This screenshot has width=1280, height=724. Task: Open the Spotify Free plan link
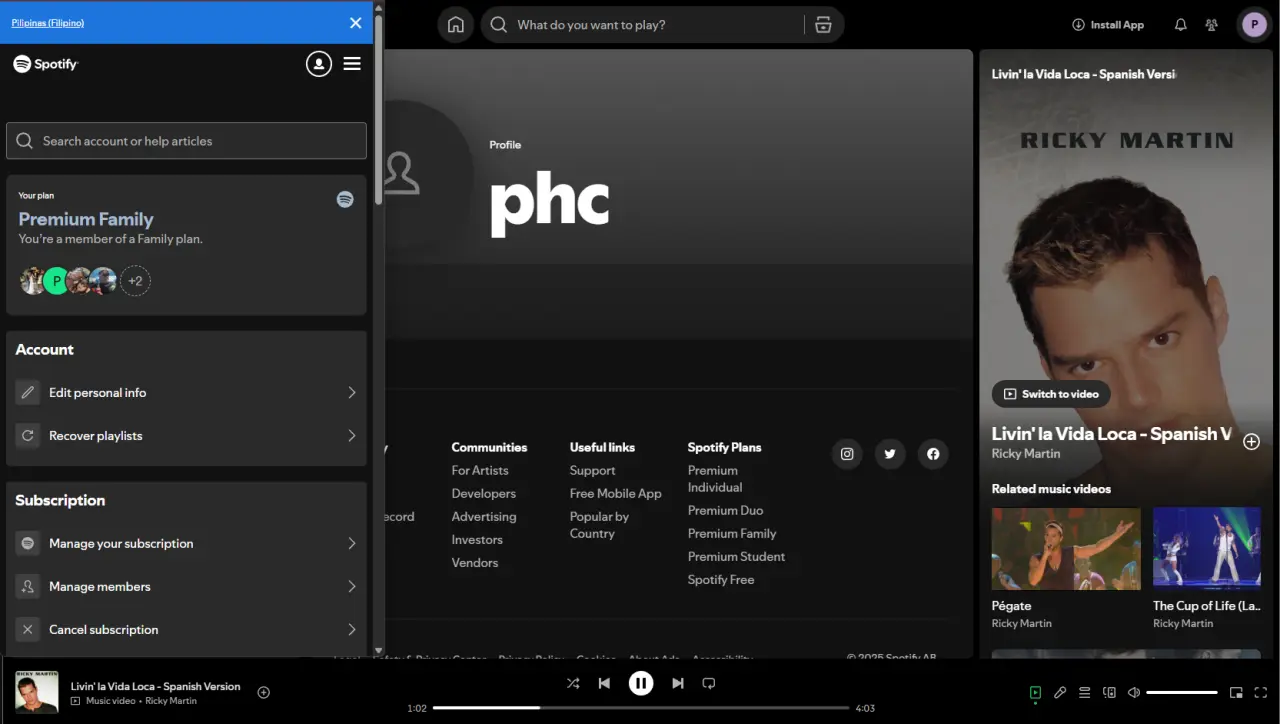pos(721,580)
